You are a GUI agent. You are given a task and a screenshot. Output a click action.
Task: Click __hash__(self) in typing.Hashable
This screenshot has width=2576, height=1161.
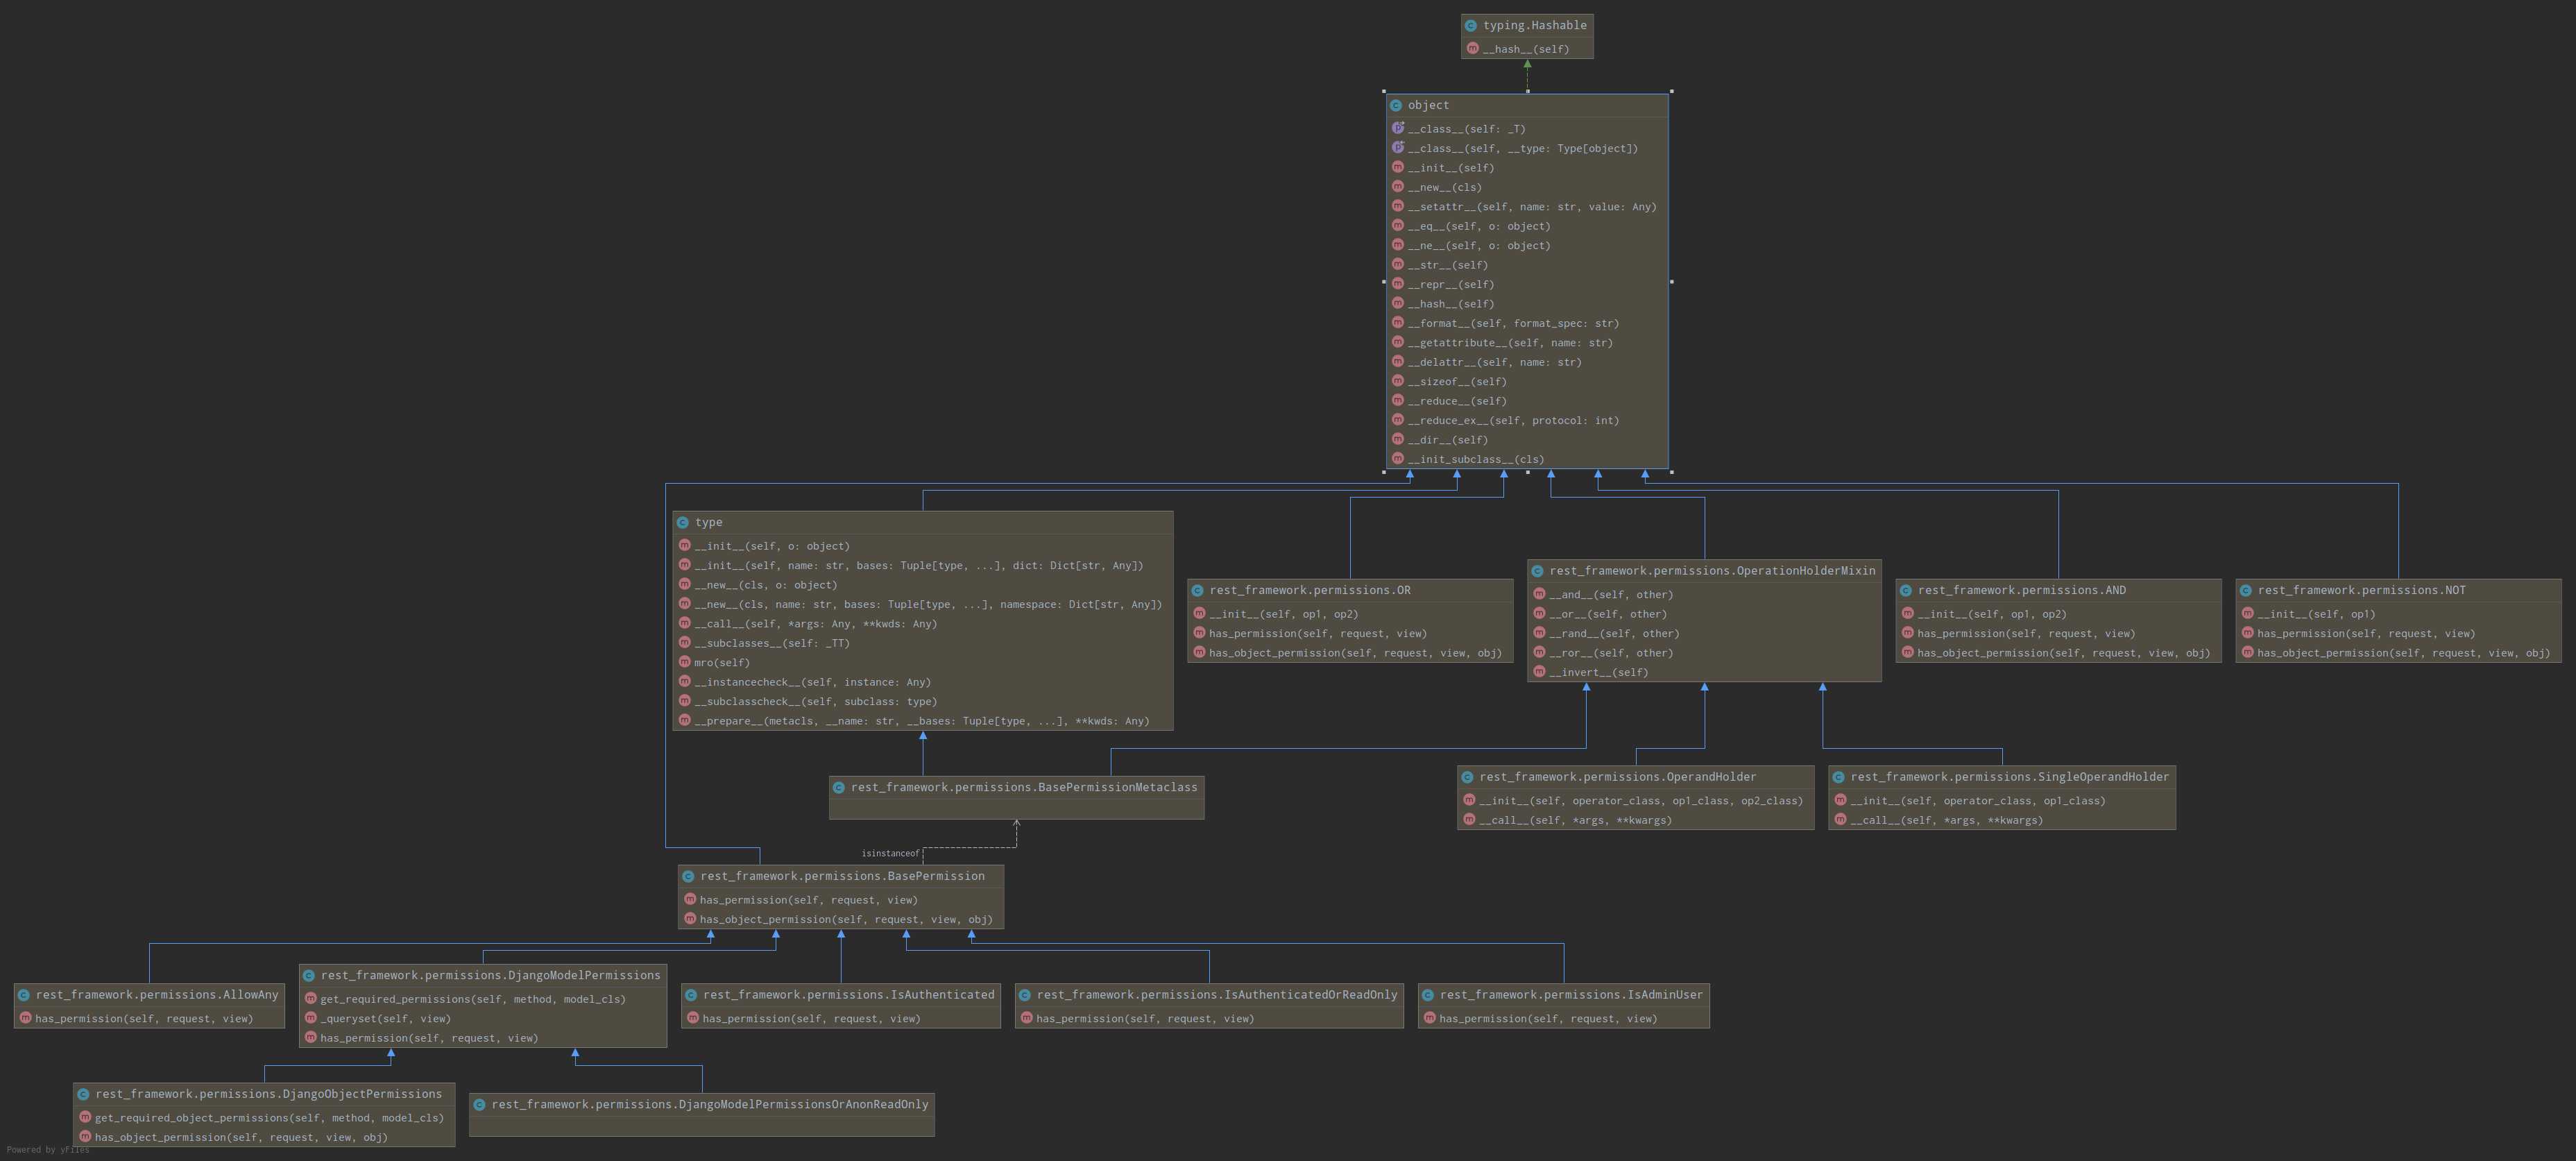(1526, 49)
